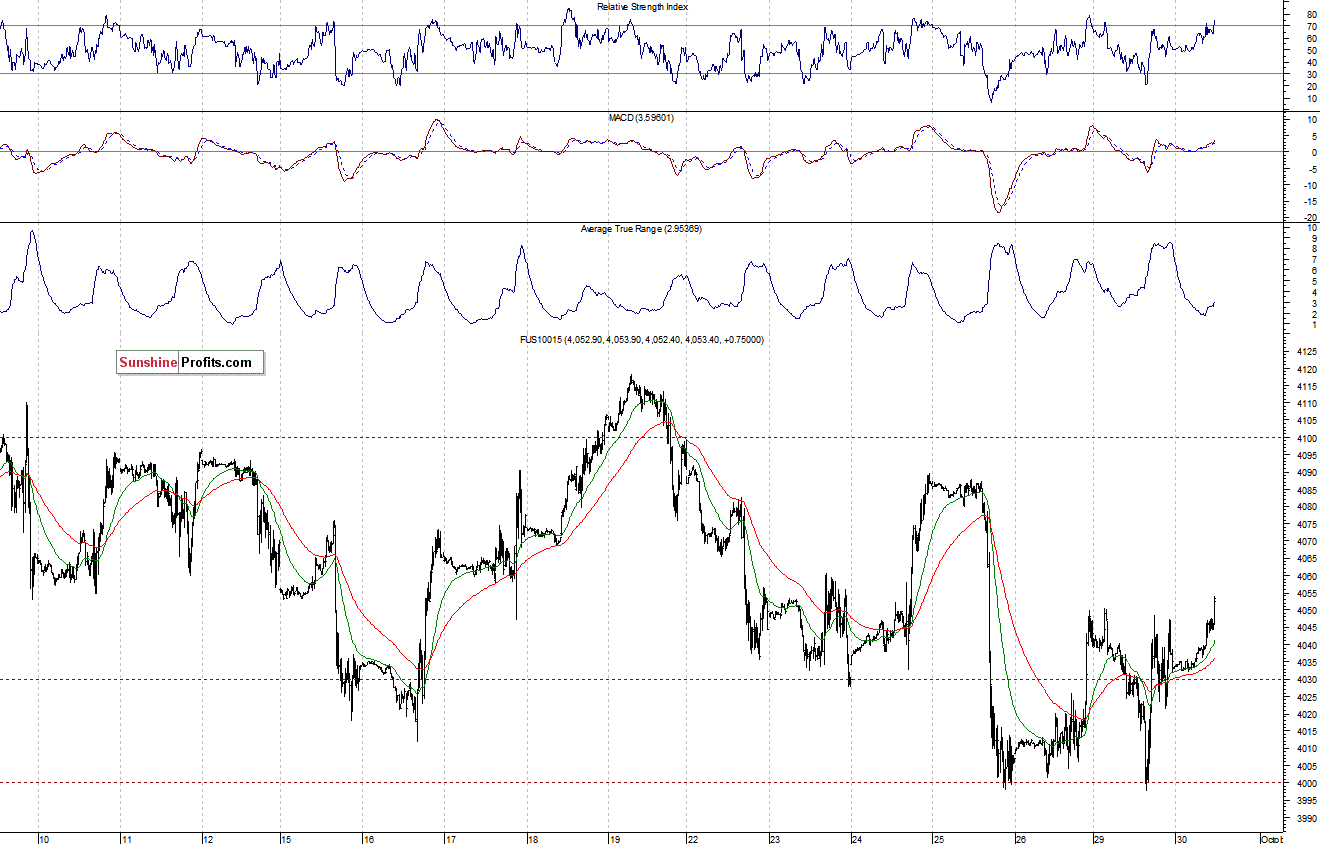Click the 4055 price axis label
This screenshot has height=844, width=1320.
[x=1306, y=593]
